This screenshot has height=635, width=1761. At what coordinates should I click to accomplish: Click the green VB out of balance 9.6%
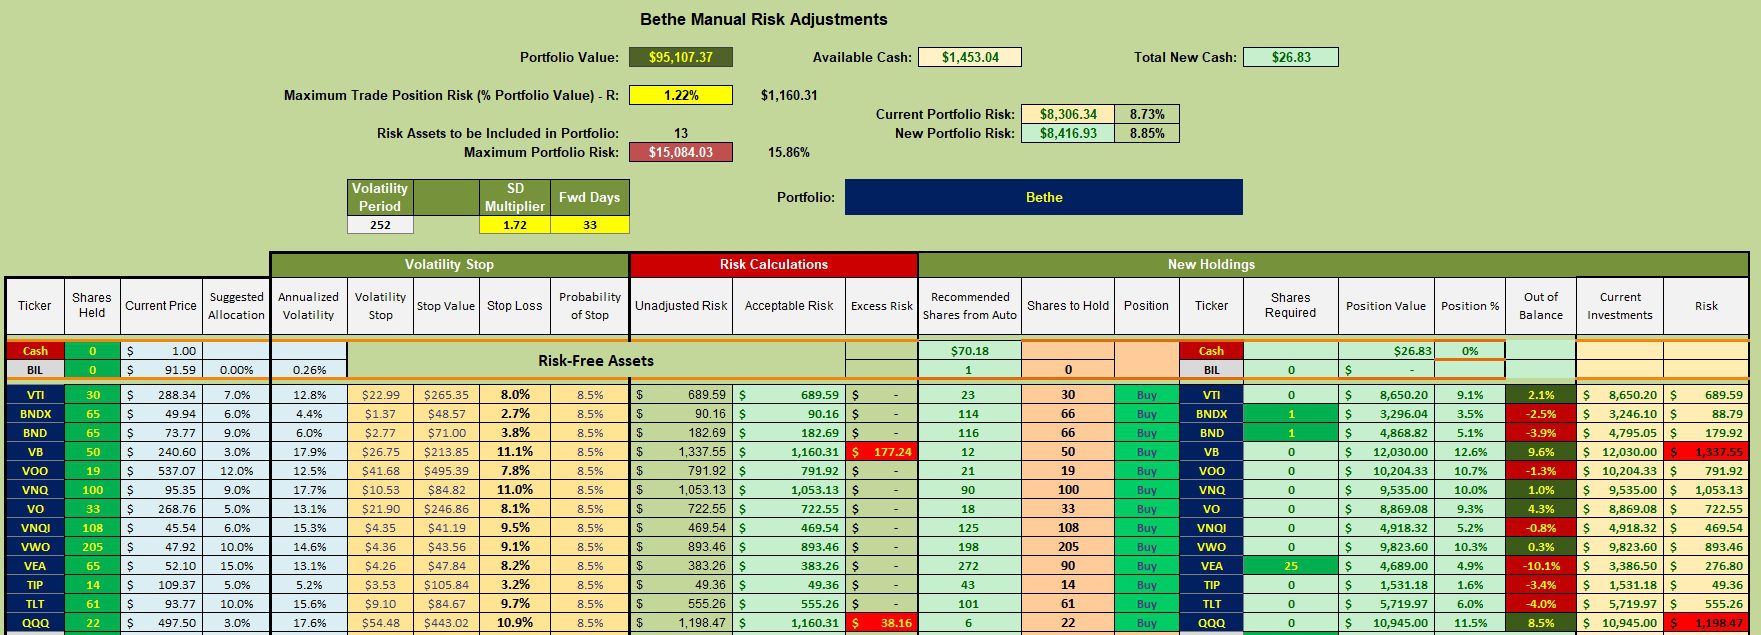tap(1541, 452)
